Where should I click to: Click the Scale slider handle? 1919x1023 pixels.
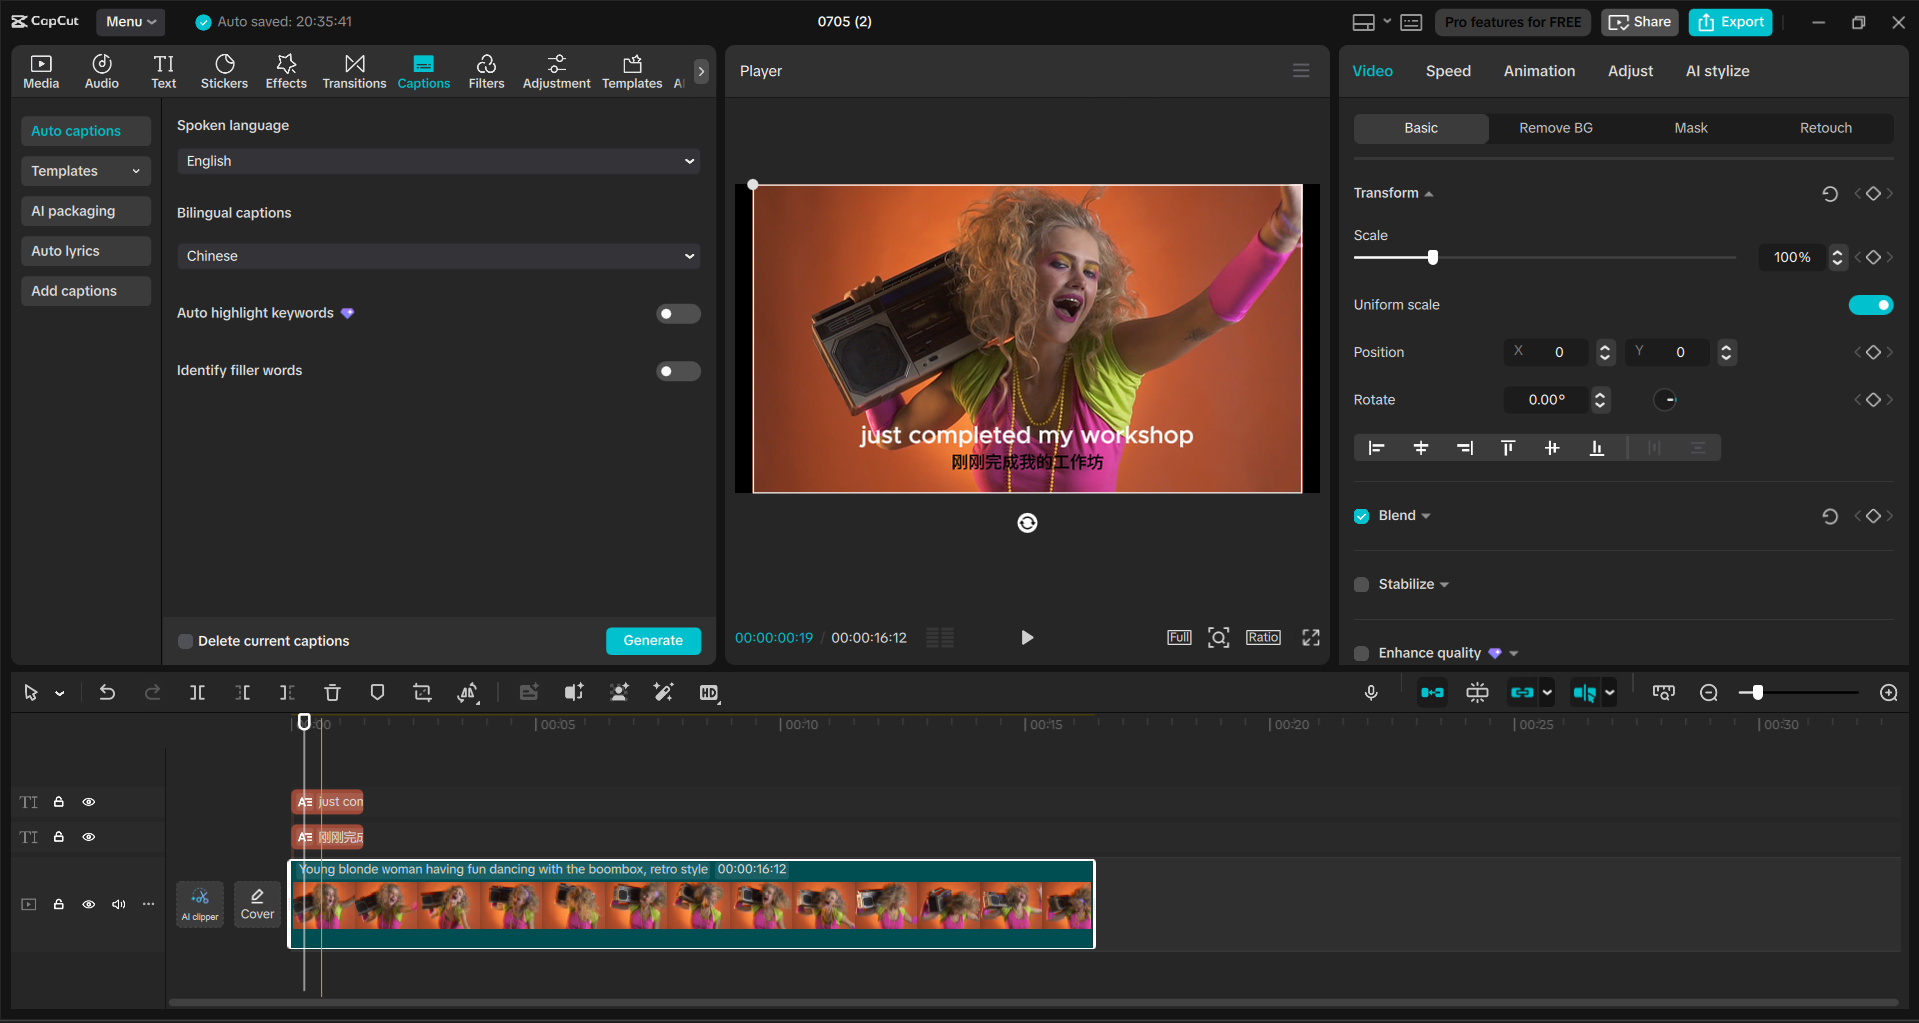pyautogui.click(x=1433, y=258)
